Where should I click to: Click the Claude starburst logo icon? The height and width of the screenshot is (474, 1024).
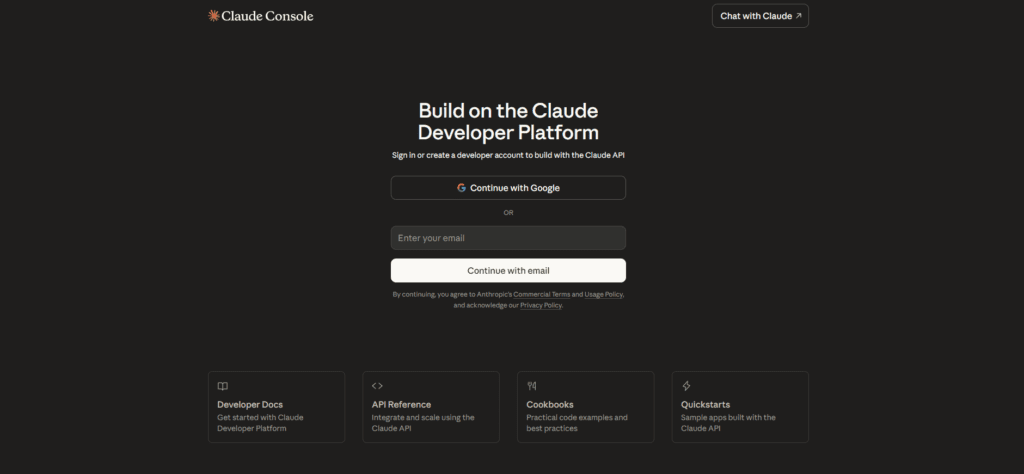[x=213, y=16]
